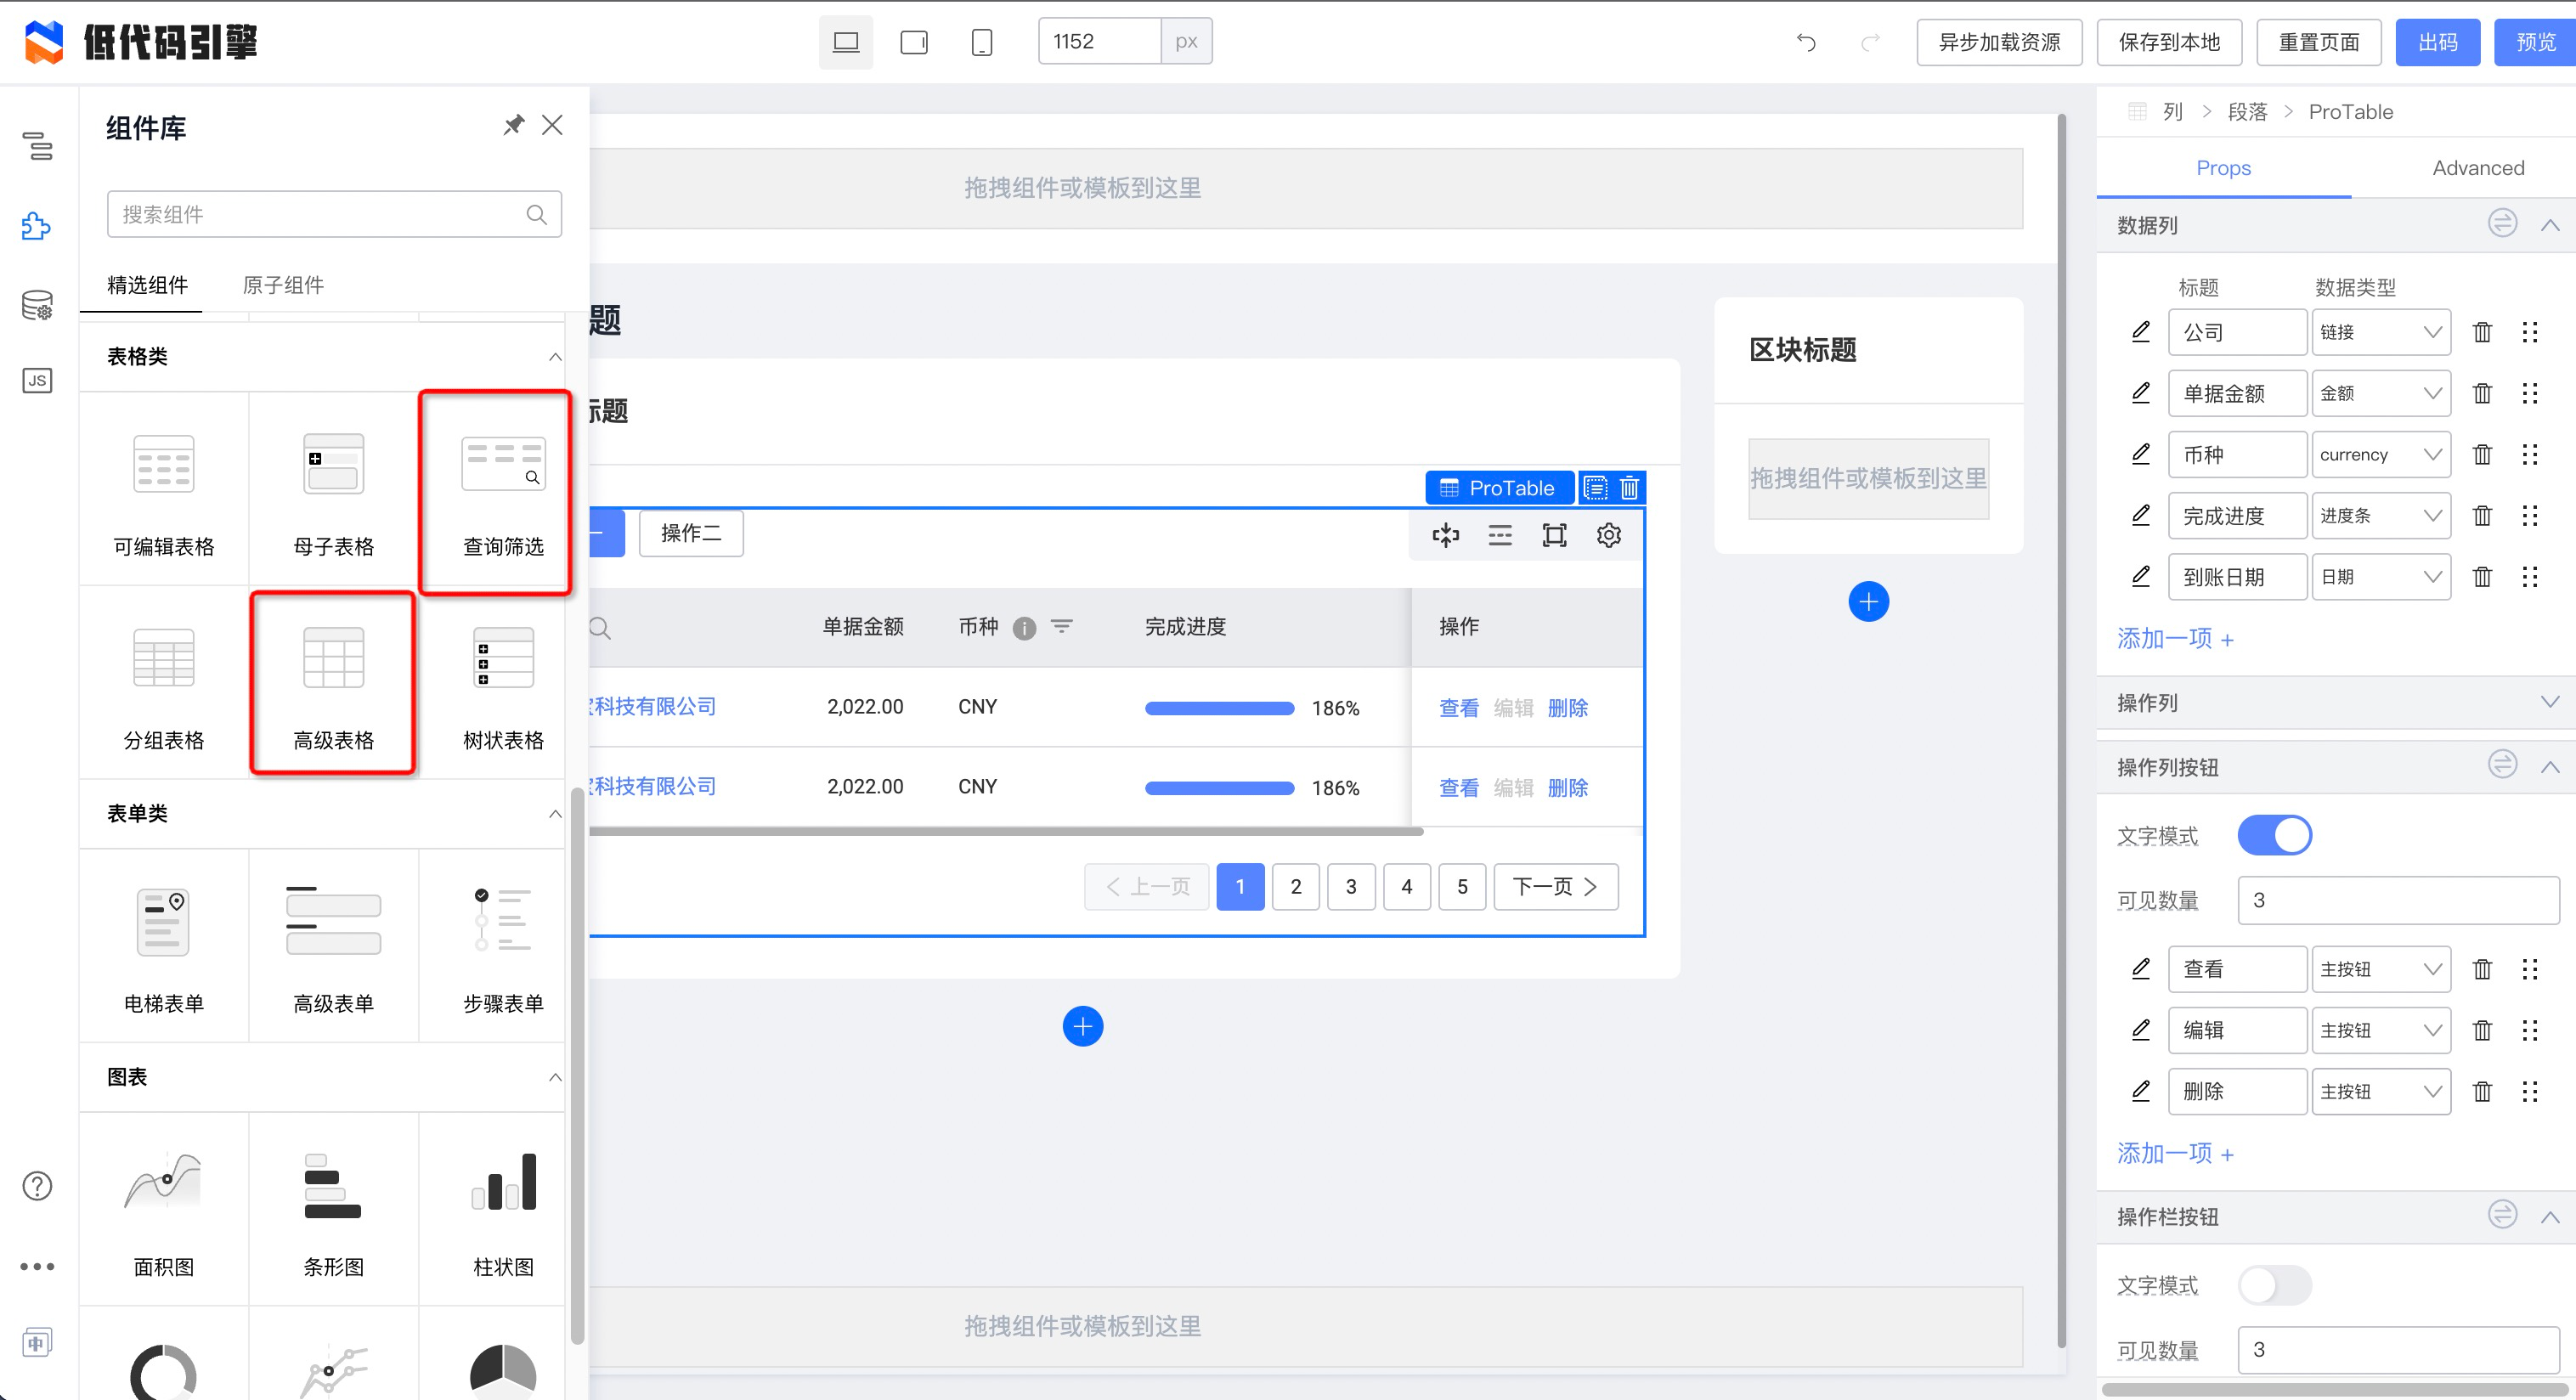Toggle 文字模式 under 操作列按钮
The width and height of the screenshot is (2576, 1400).
(x=2274, y=835)
